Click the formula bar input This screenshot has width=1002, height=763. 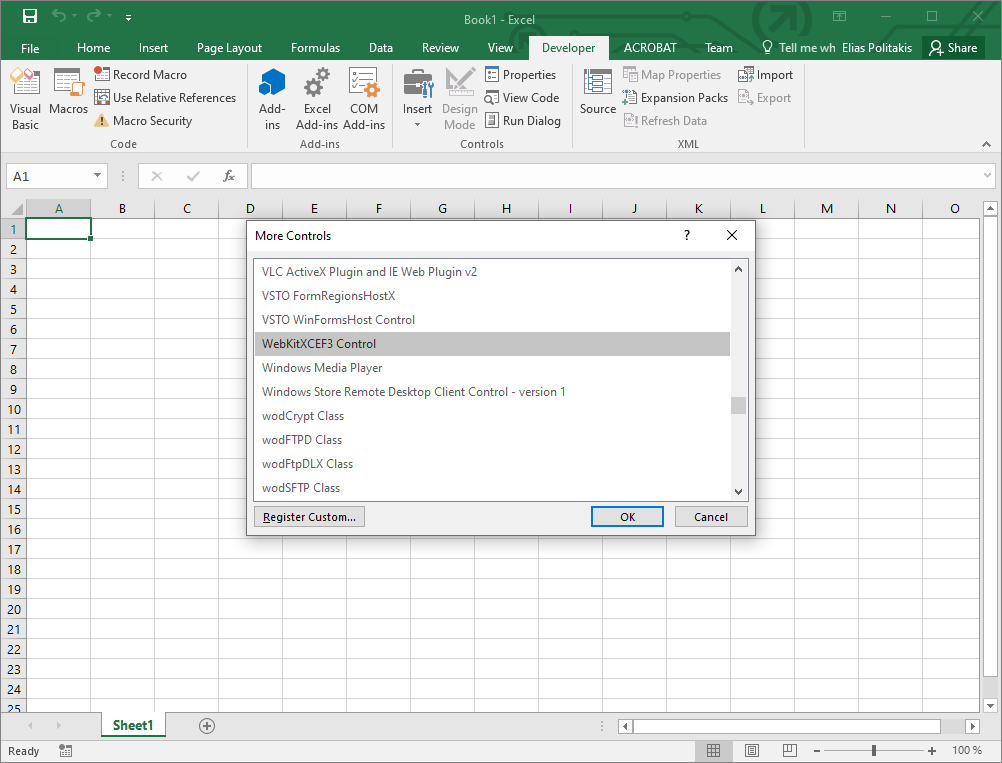[617, 176]
